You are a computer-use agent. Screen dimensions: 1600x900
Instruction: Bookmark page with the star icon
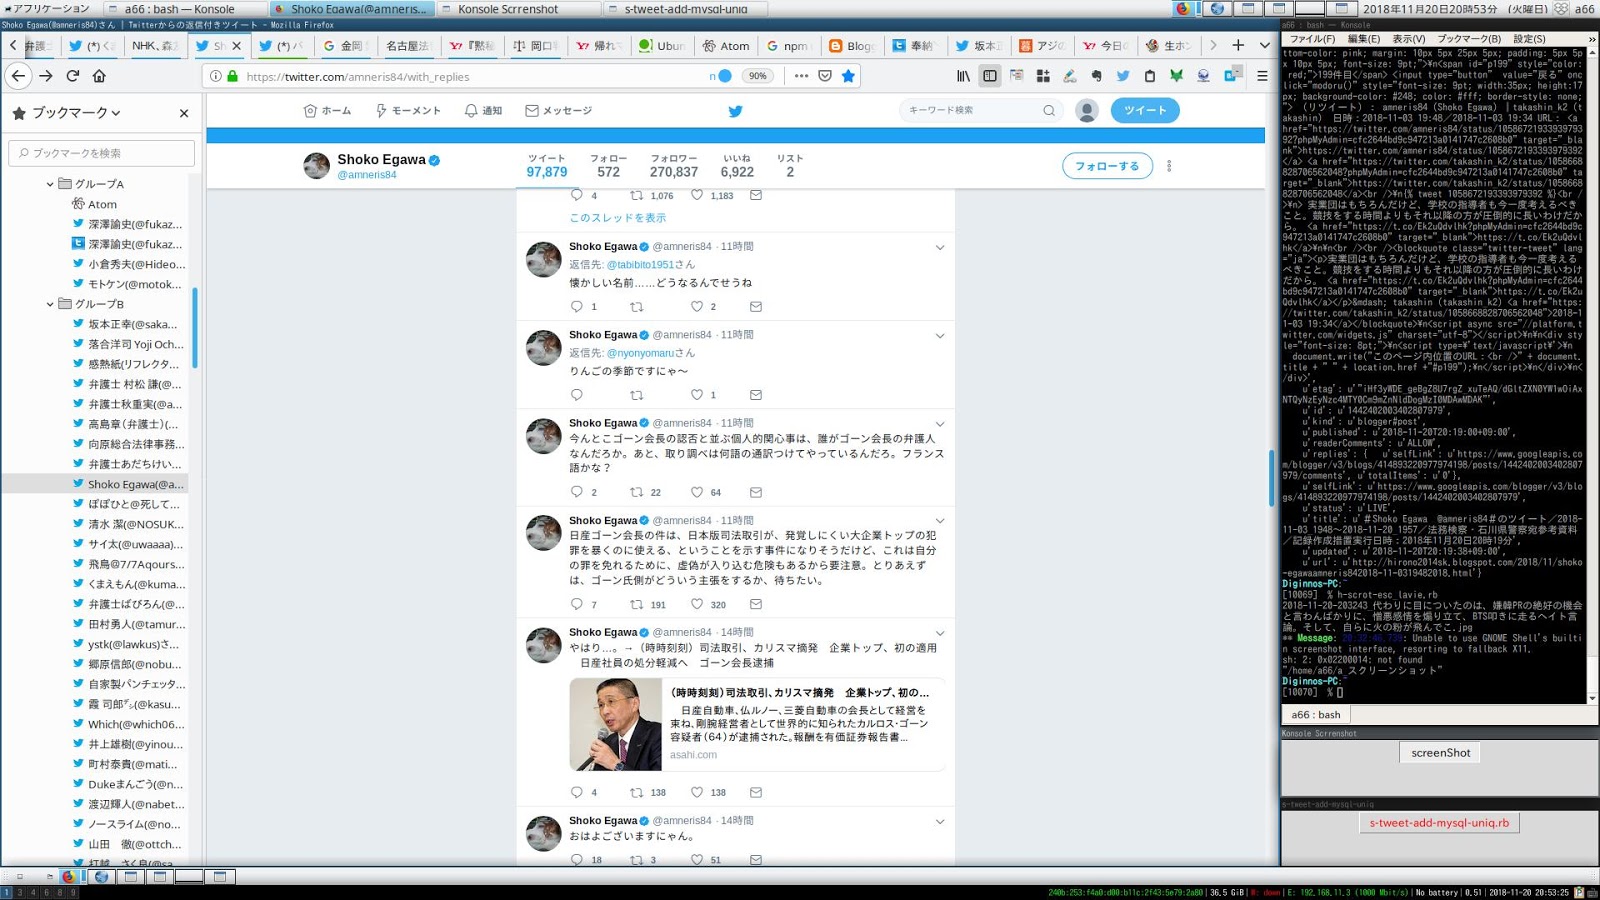(x=848, y=76)
